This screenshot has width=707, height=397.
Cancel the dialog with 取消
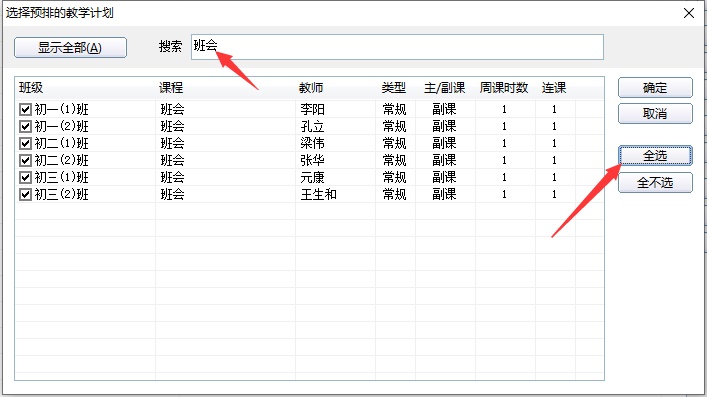[655, 114]
